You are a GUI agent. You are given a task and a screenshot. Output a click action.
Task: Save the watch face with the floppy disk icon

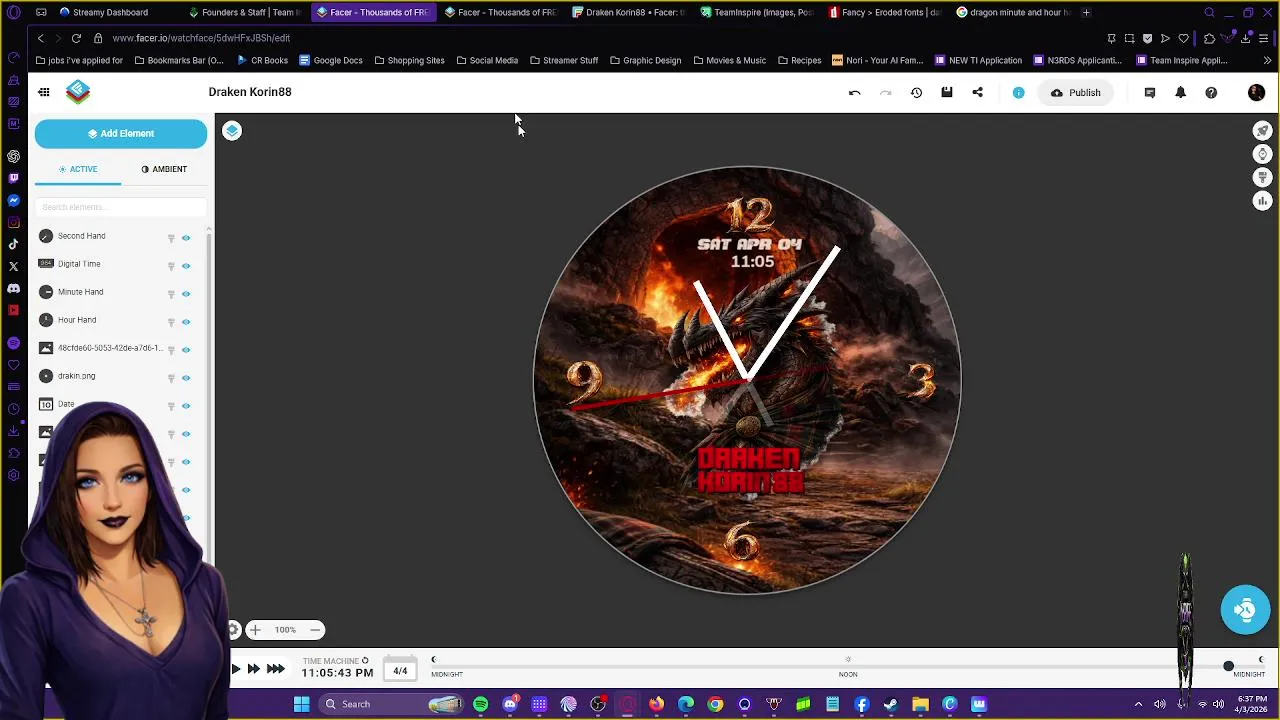pos(947,92)
